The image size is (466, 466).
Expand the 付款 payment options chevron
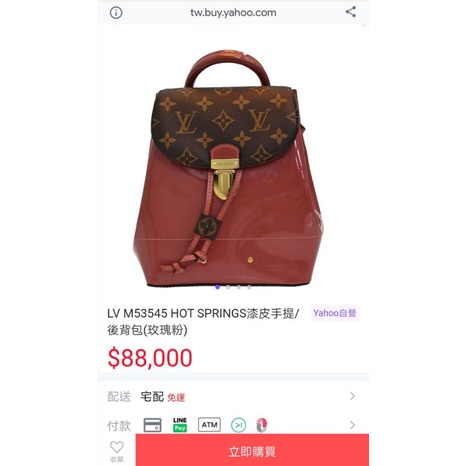[352, 425]
